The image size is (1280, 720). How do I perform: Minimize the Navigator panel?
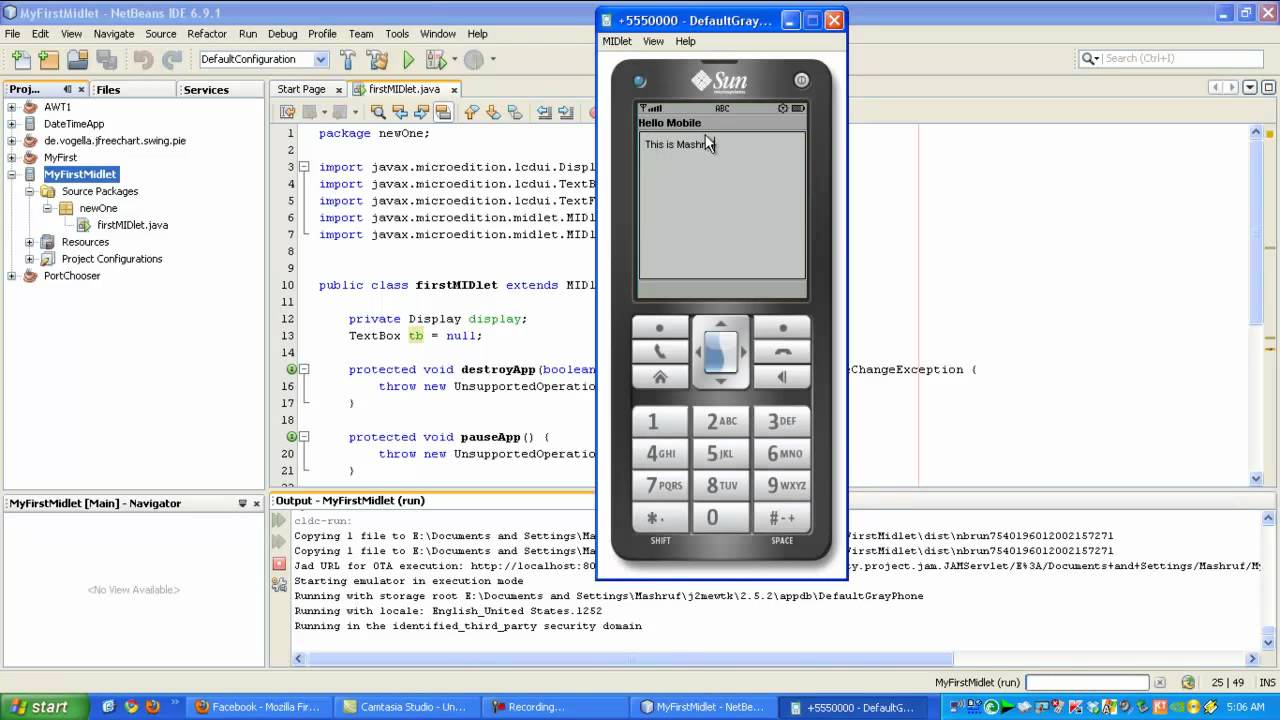tap(243, 504)
